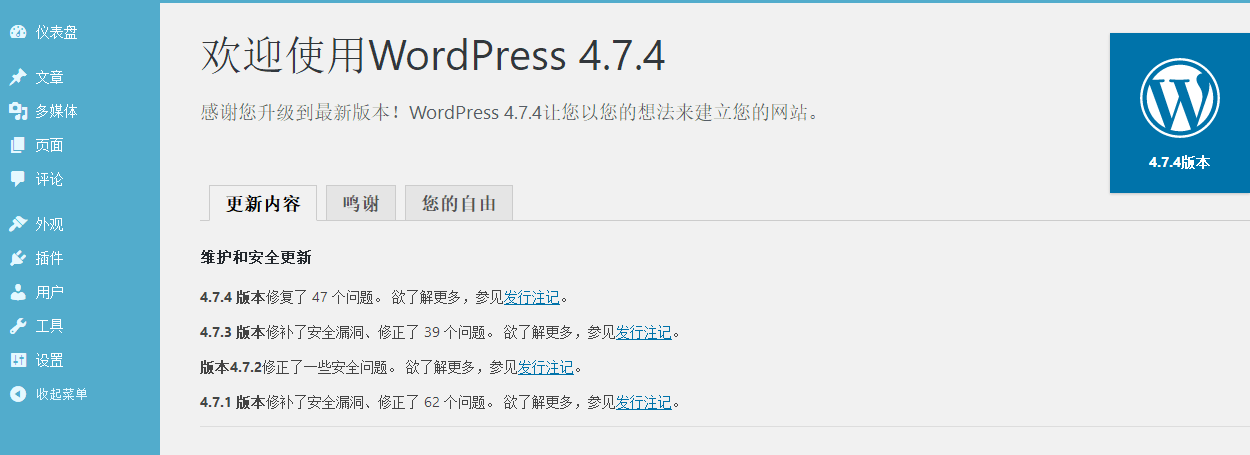
Task: Open the 仪表盘 menu item
Action: point(80,32)
